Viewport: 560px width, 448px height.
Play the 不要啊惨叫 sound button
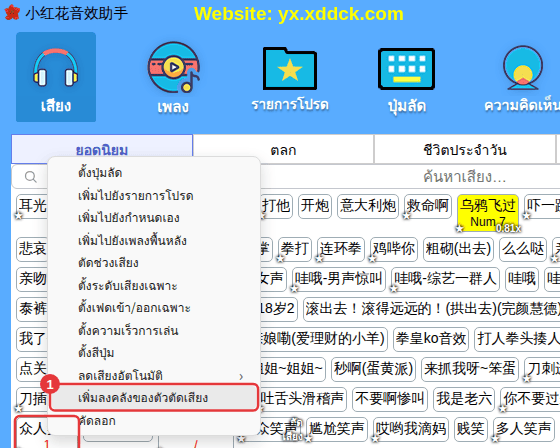pyautogui.click(x=390, y=399)
